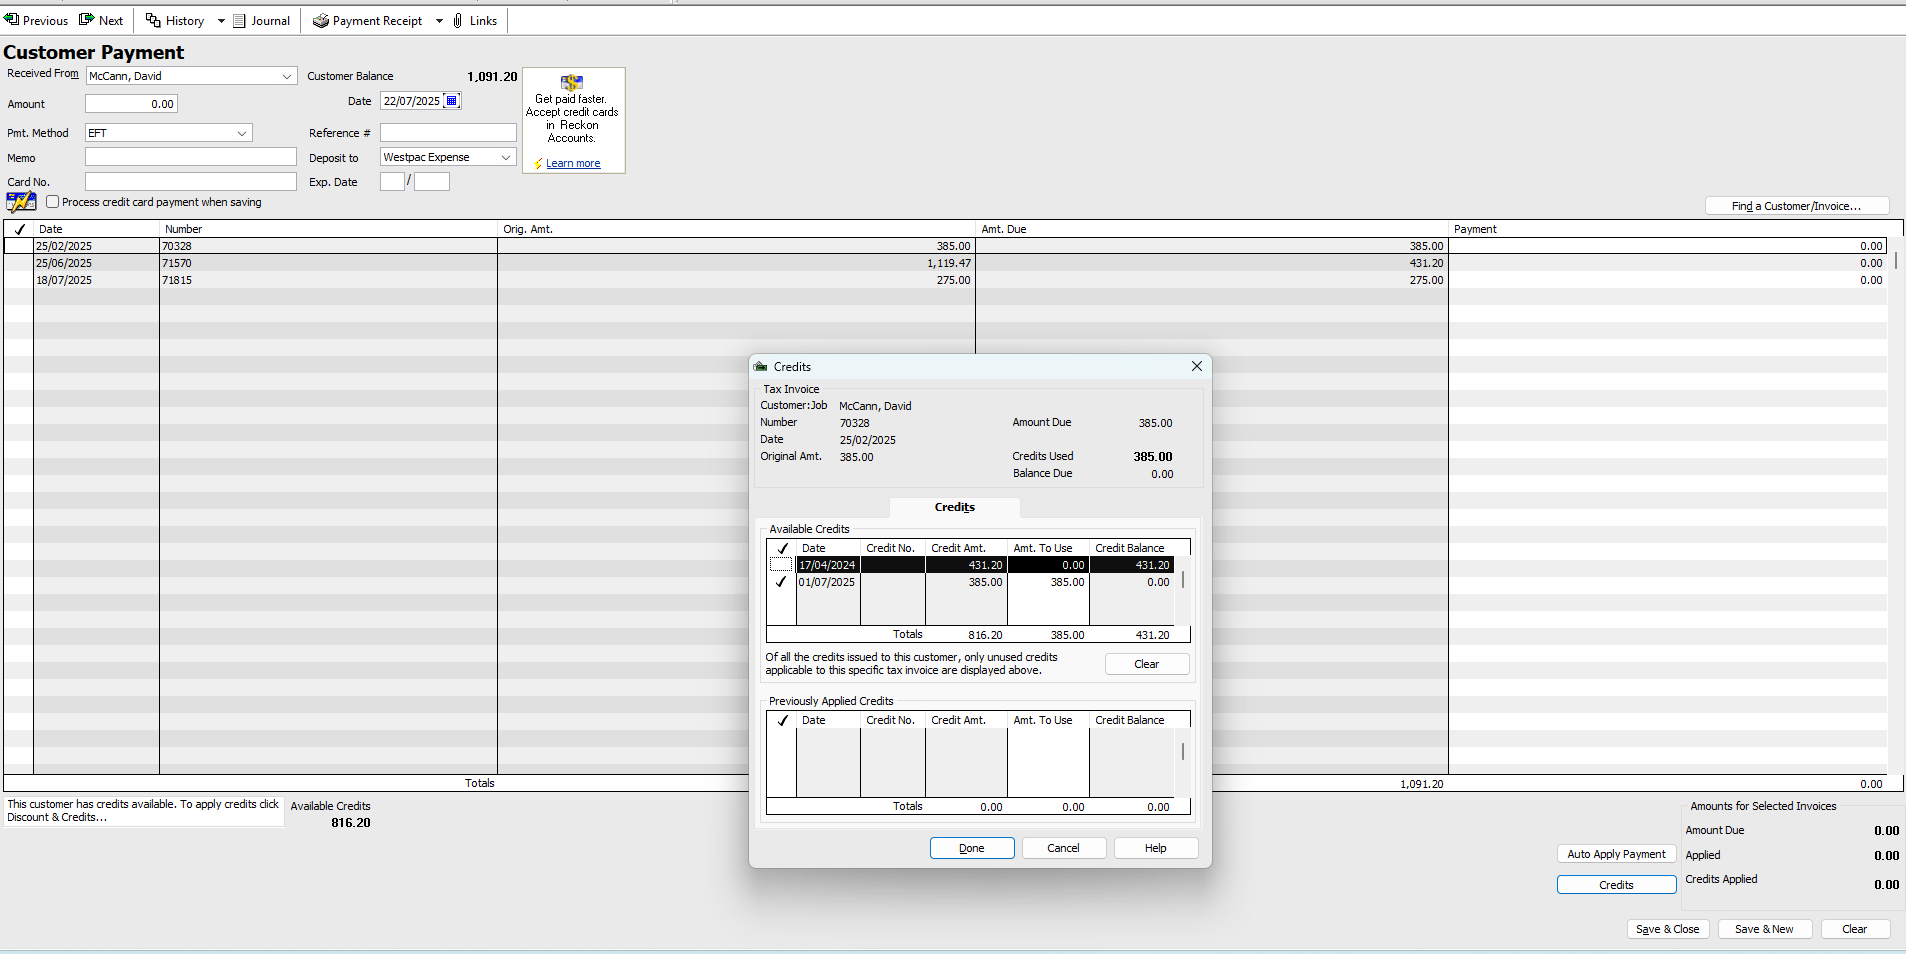Open the Deposit to account dropdown
This screenshot has width=1906, height=954.
[x=506, y=157]
